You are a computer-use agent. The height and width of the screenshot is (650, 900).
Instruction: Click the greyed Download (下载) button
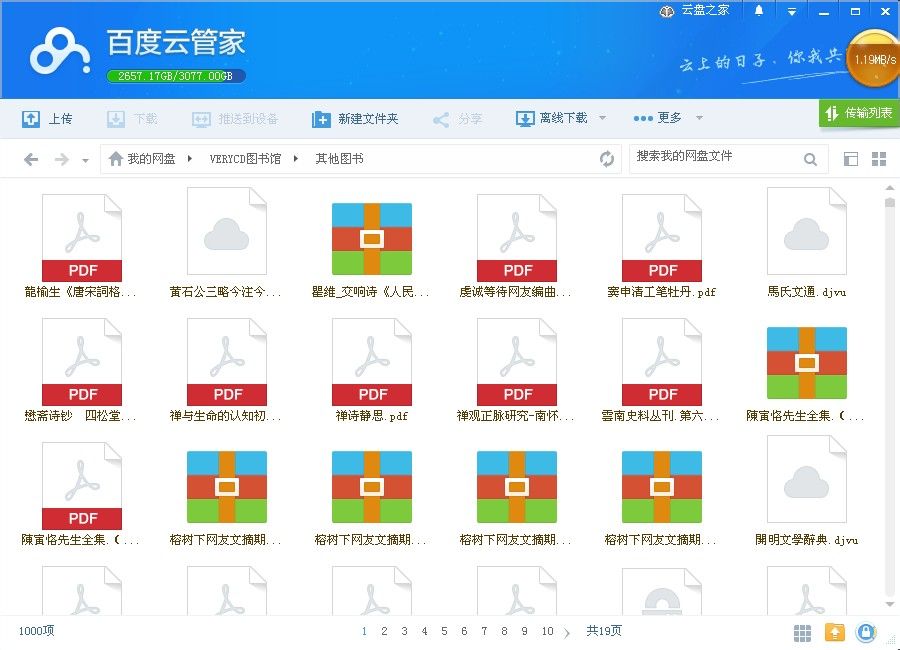(x=132, y=119)
